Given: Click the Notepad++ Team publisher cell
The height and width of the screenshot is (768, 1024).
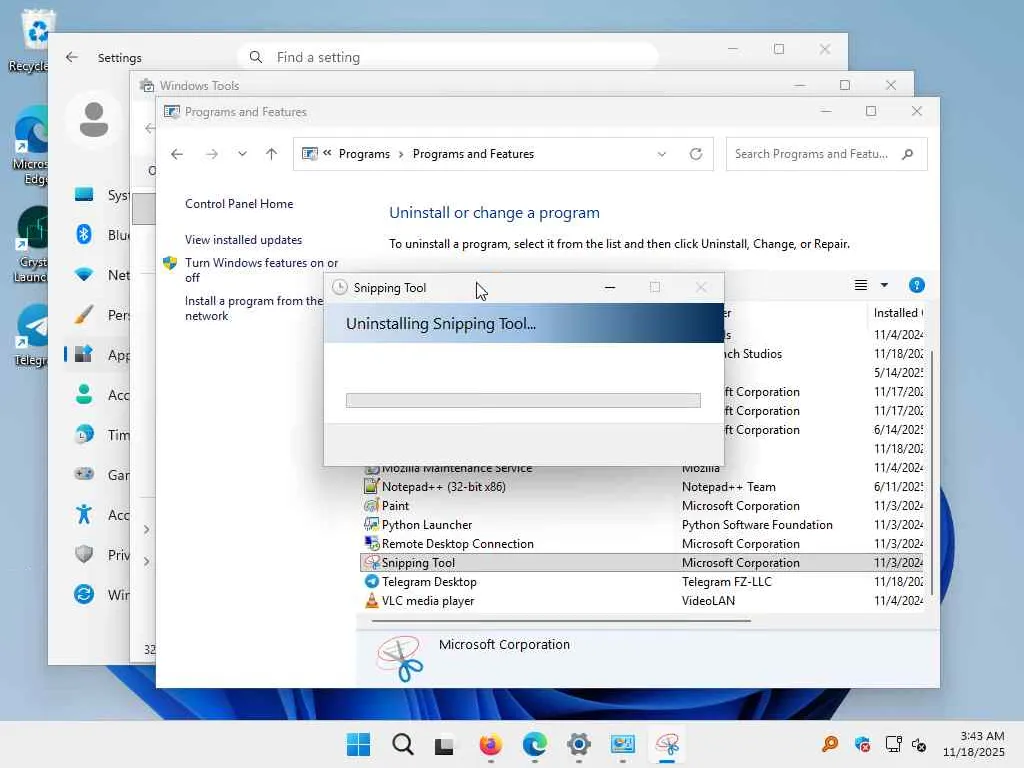Looking at the screenshot, I should coord(728,487).
